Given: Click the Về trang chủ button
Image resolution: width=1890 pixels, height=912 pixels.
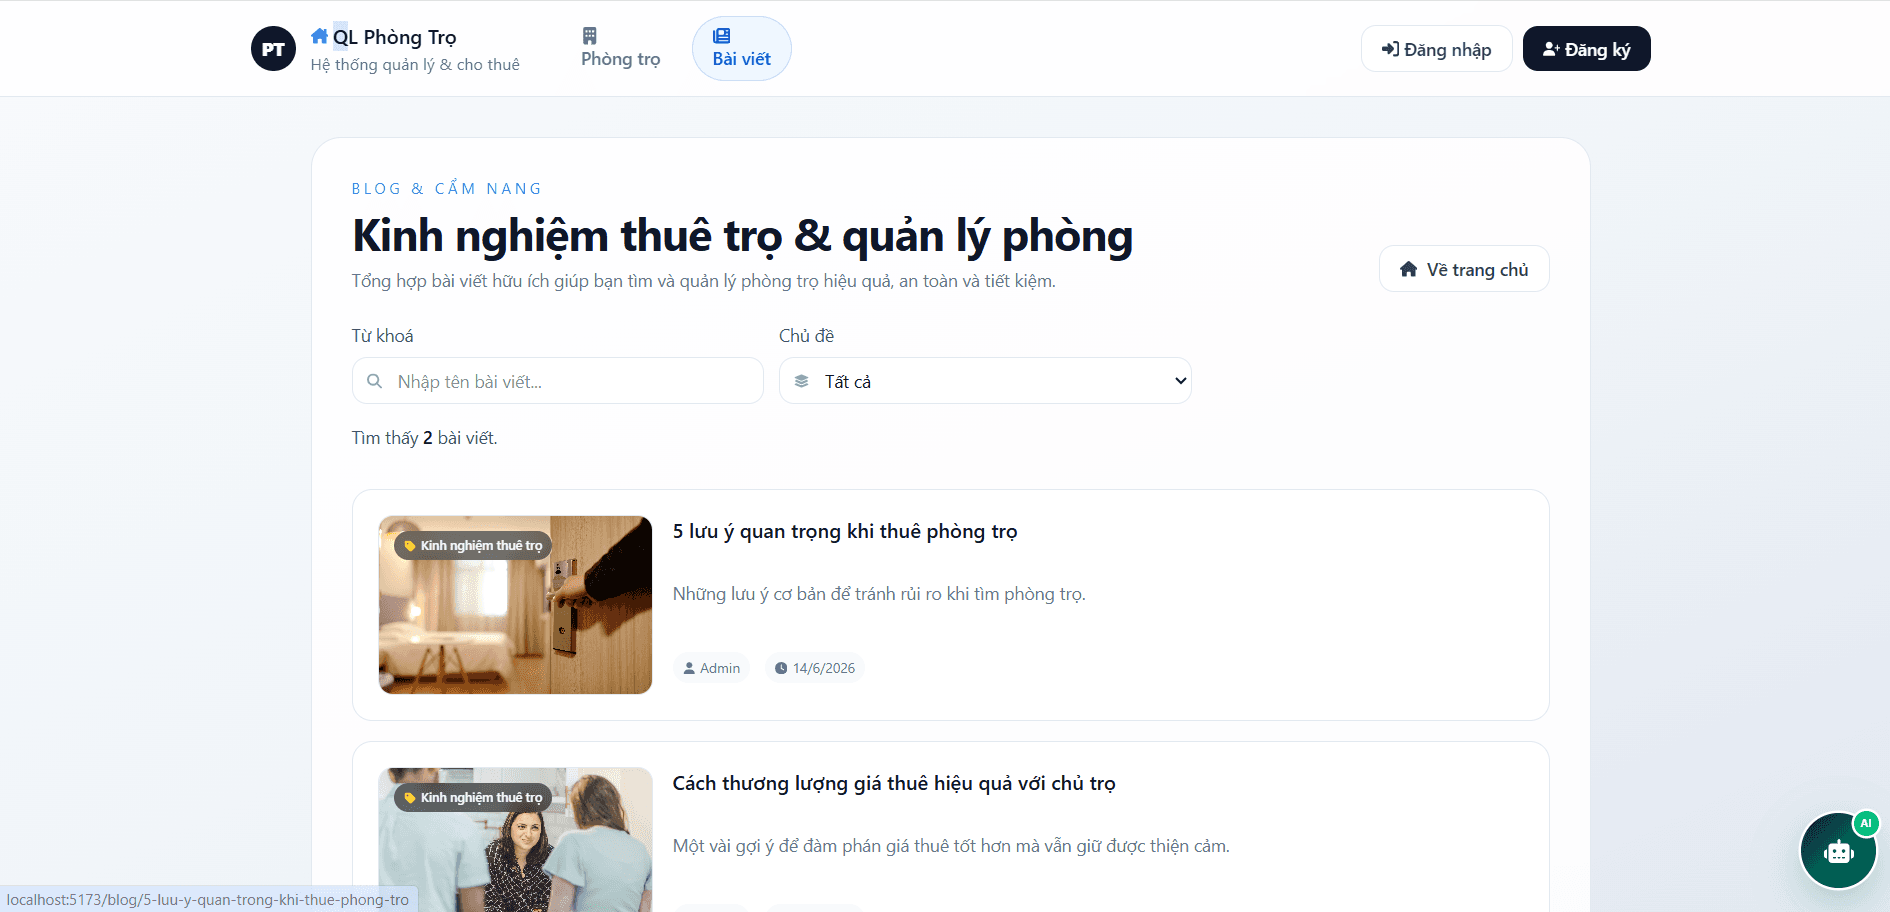Looking at the screenshot, I should point(1464,269).
